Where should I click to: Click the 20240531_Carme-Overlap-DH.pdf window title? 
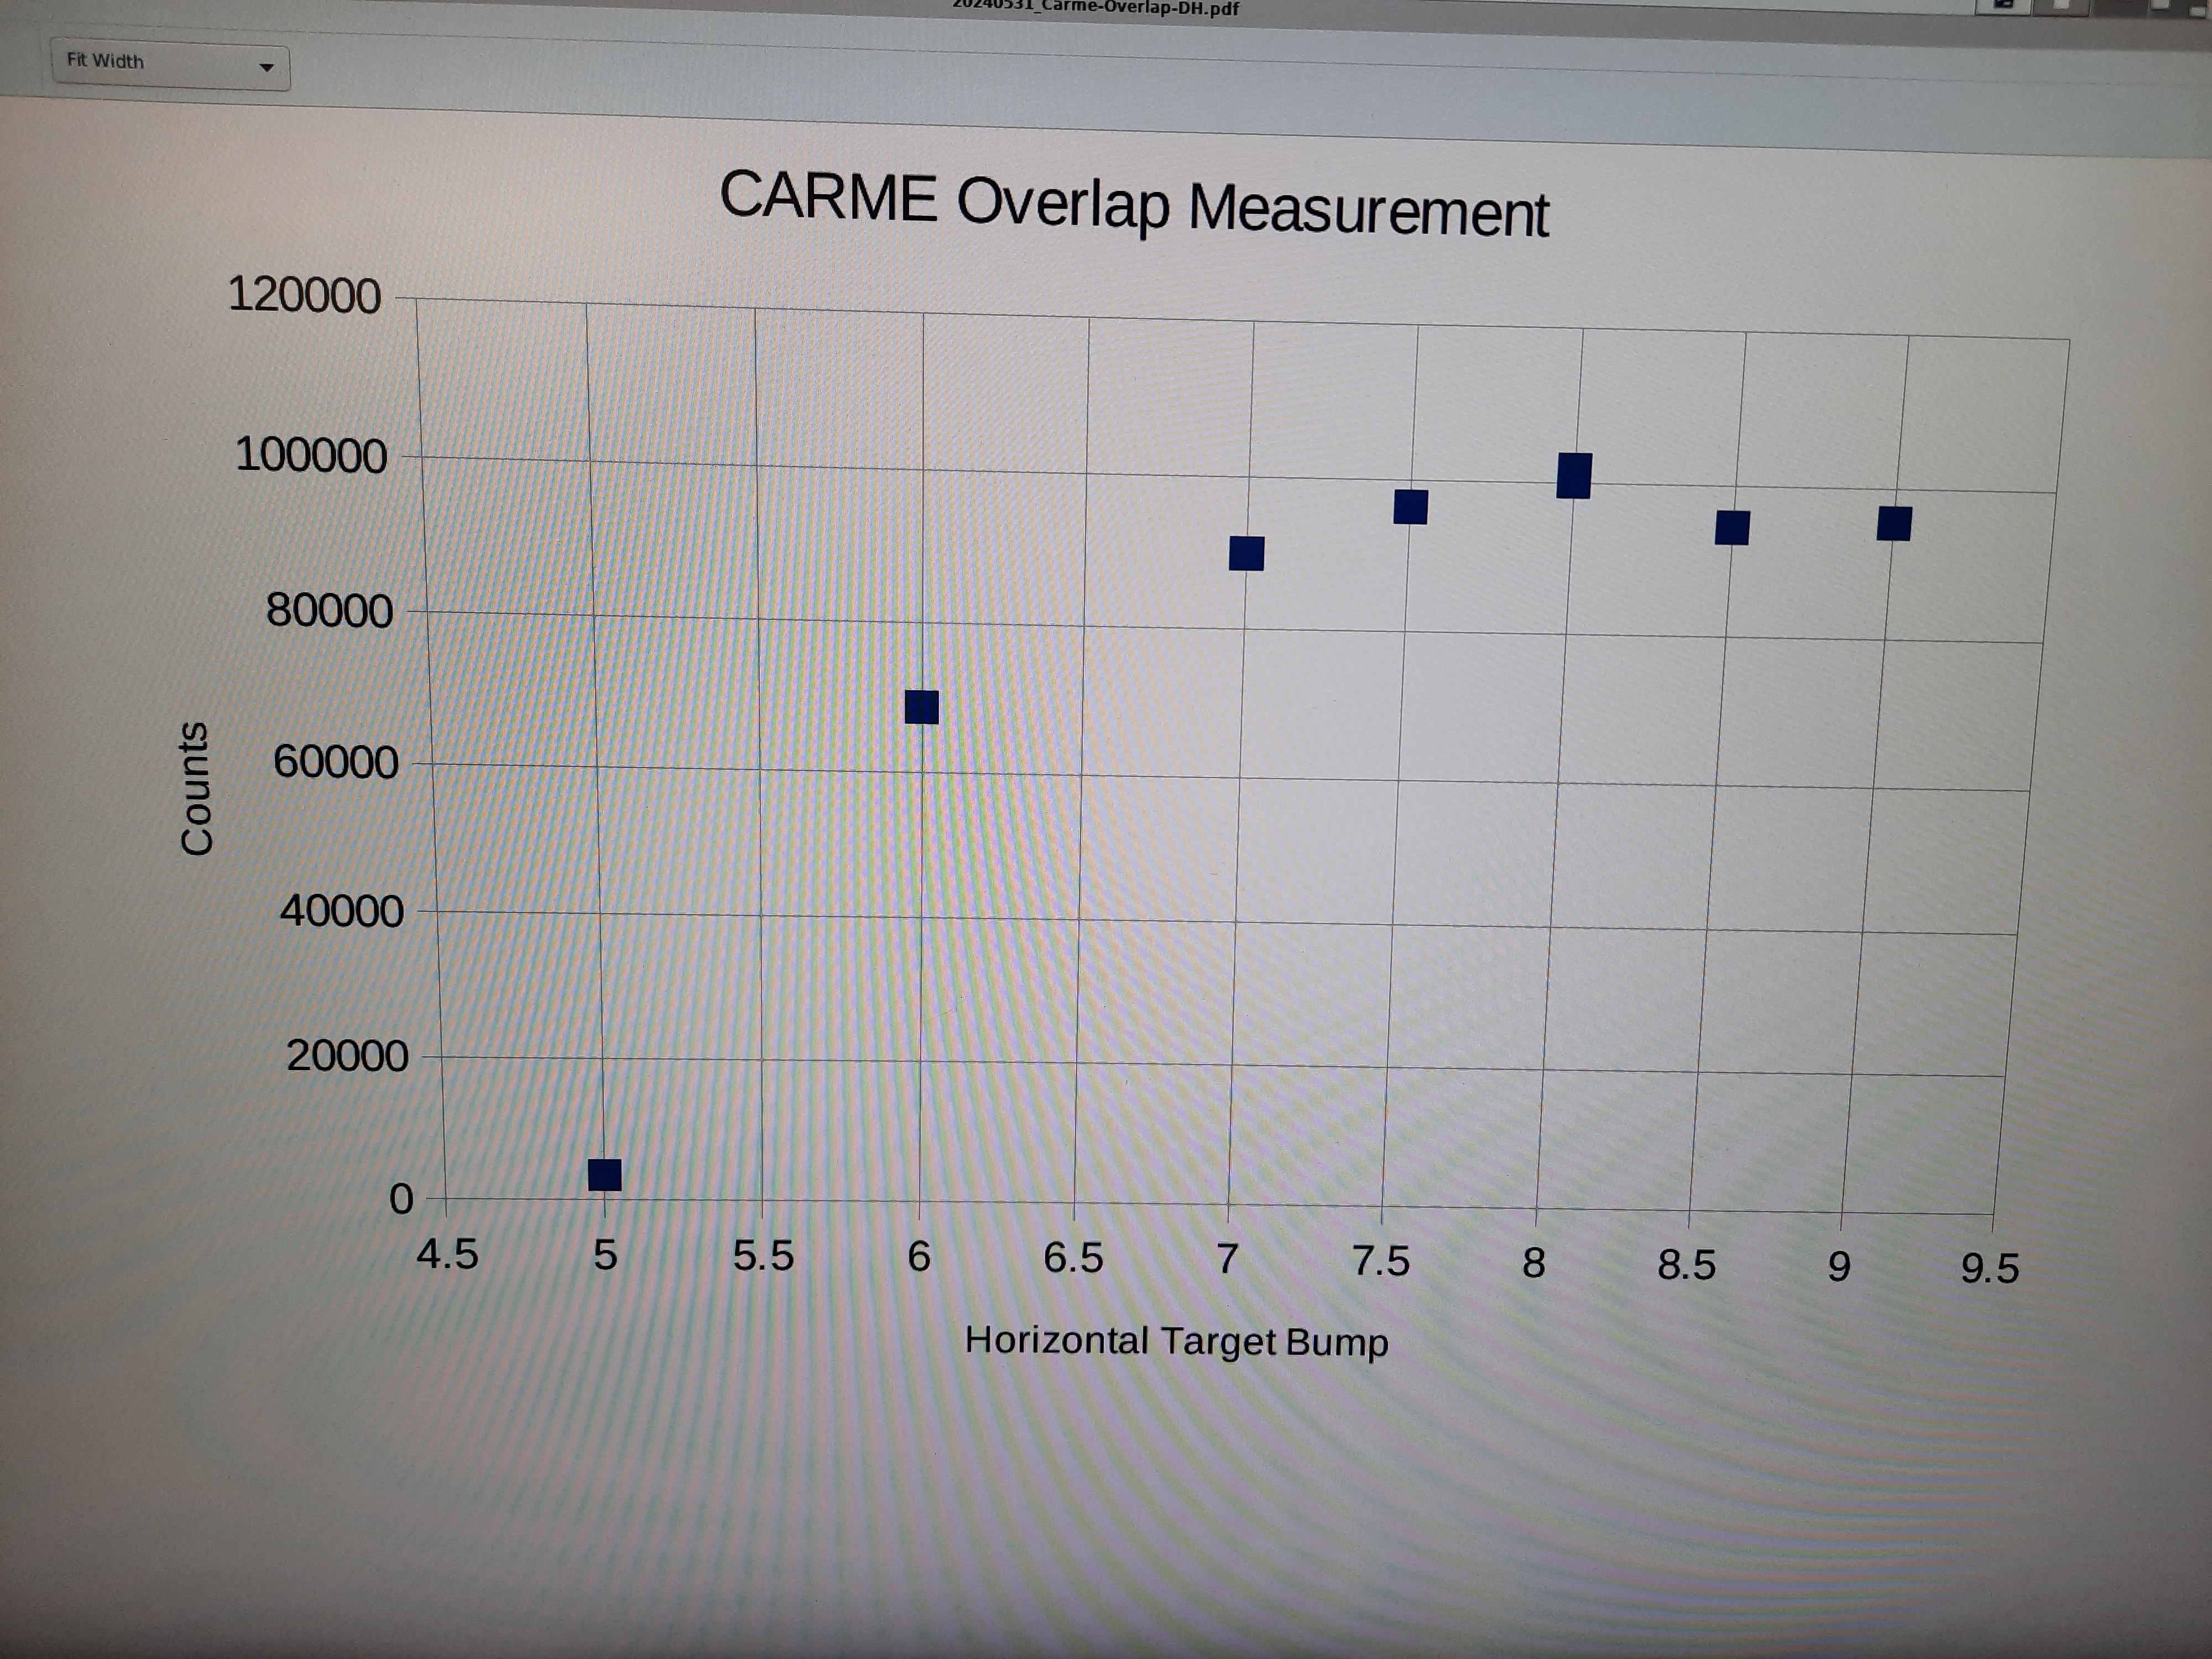(x=1095, y=8)
